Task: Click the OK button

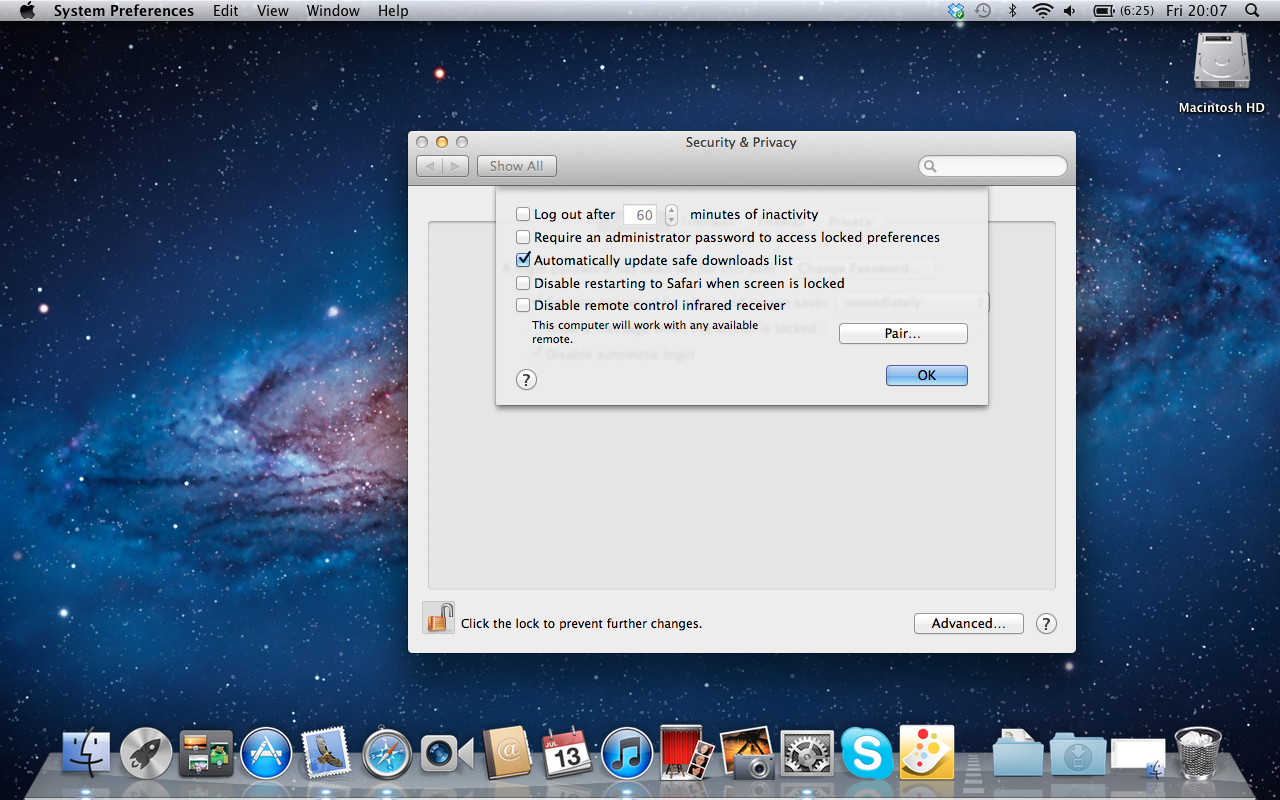Action: coord(926,375)
